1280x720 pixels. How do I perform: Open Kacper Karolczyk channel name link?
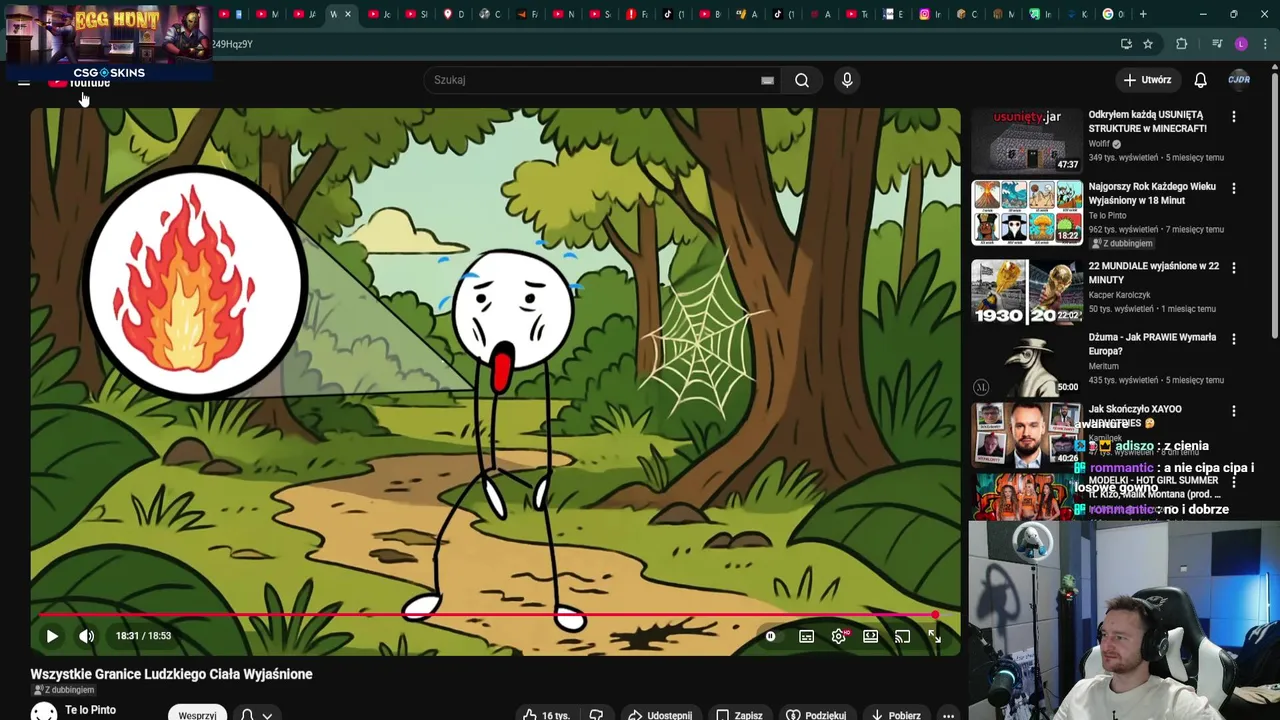1119,295
